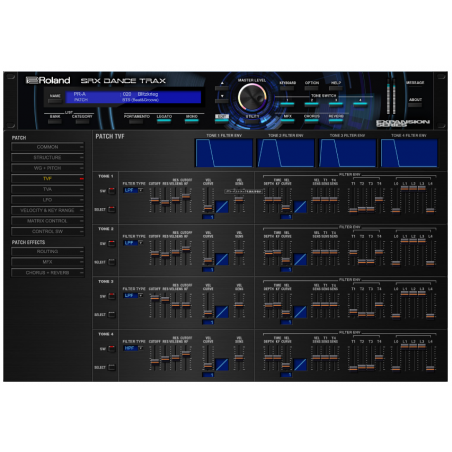
Task: Toggle Tone 3 SW switch
Action: click(112, 296)
